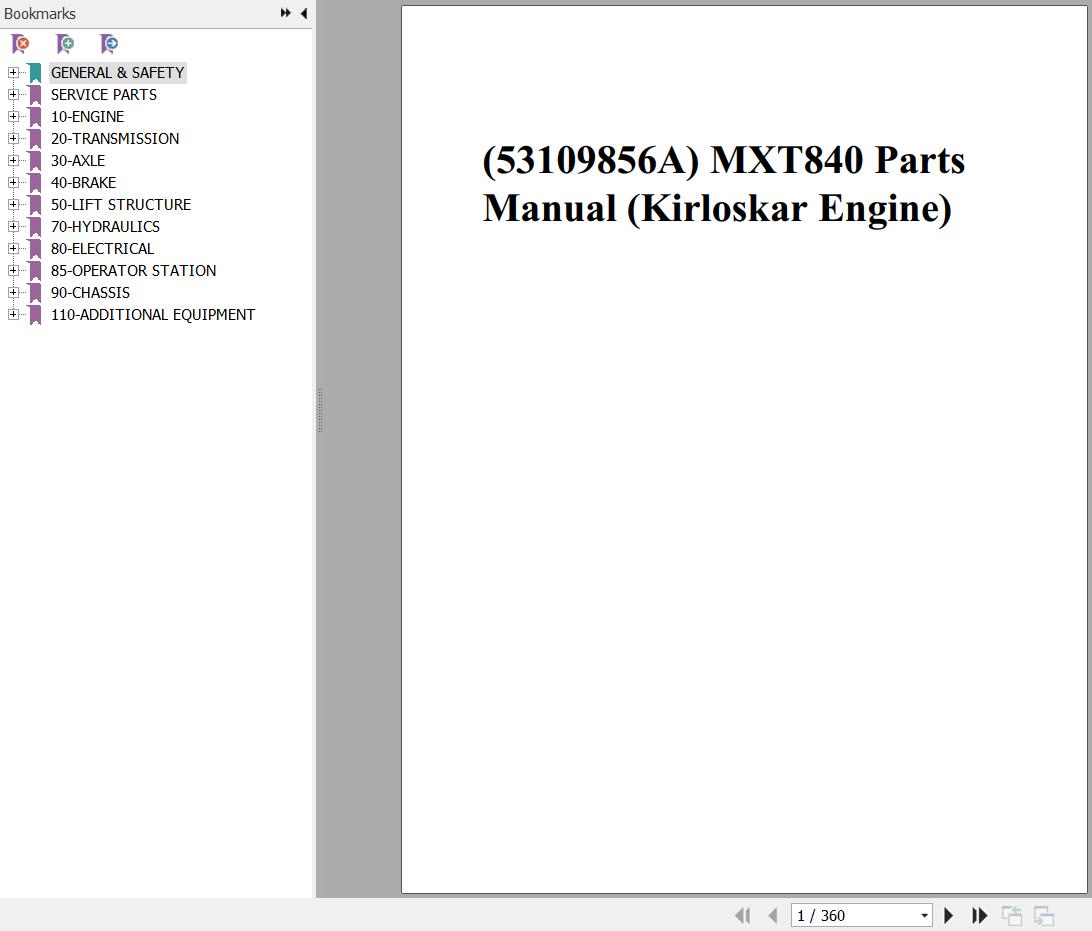Open the SERVICE PARTS bookmark
The image size is (1092, 931).
(x=104, y=95)
